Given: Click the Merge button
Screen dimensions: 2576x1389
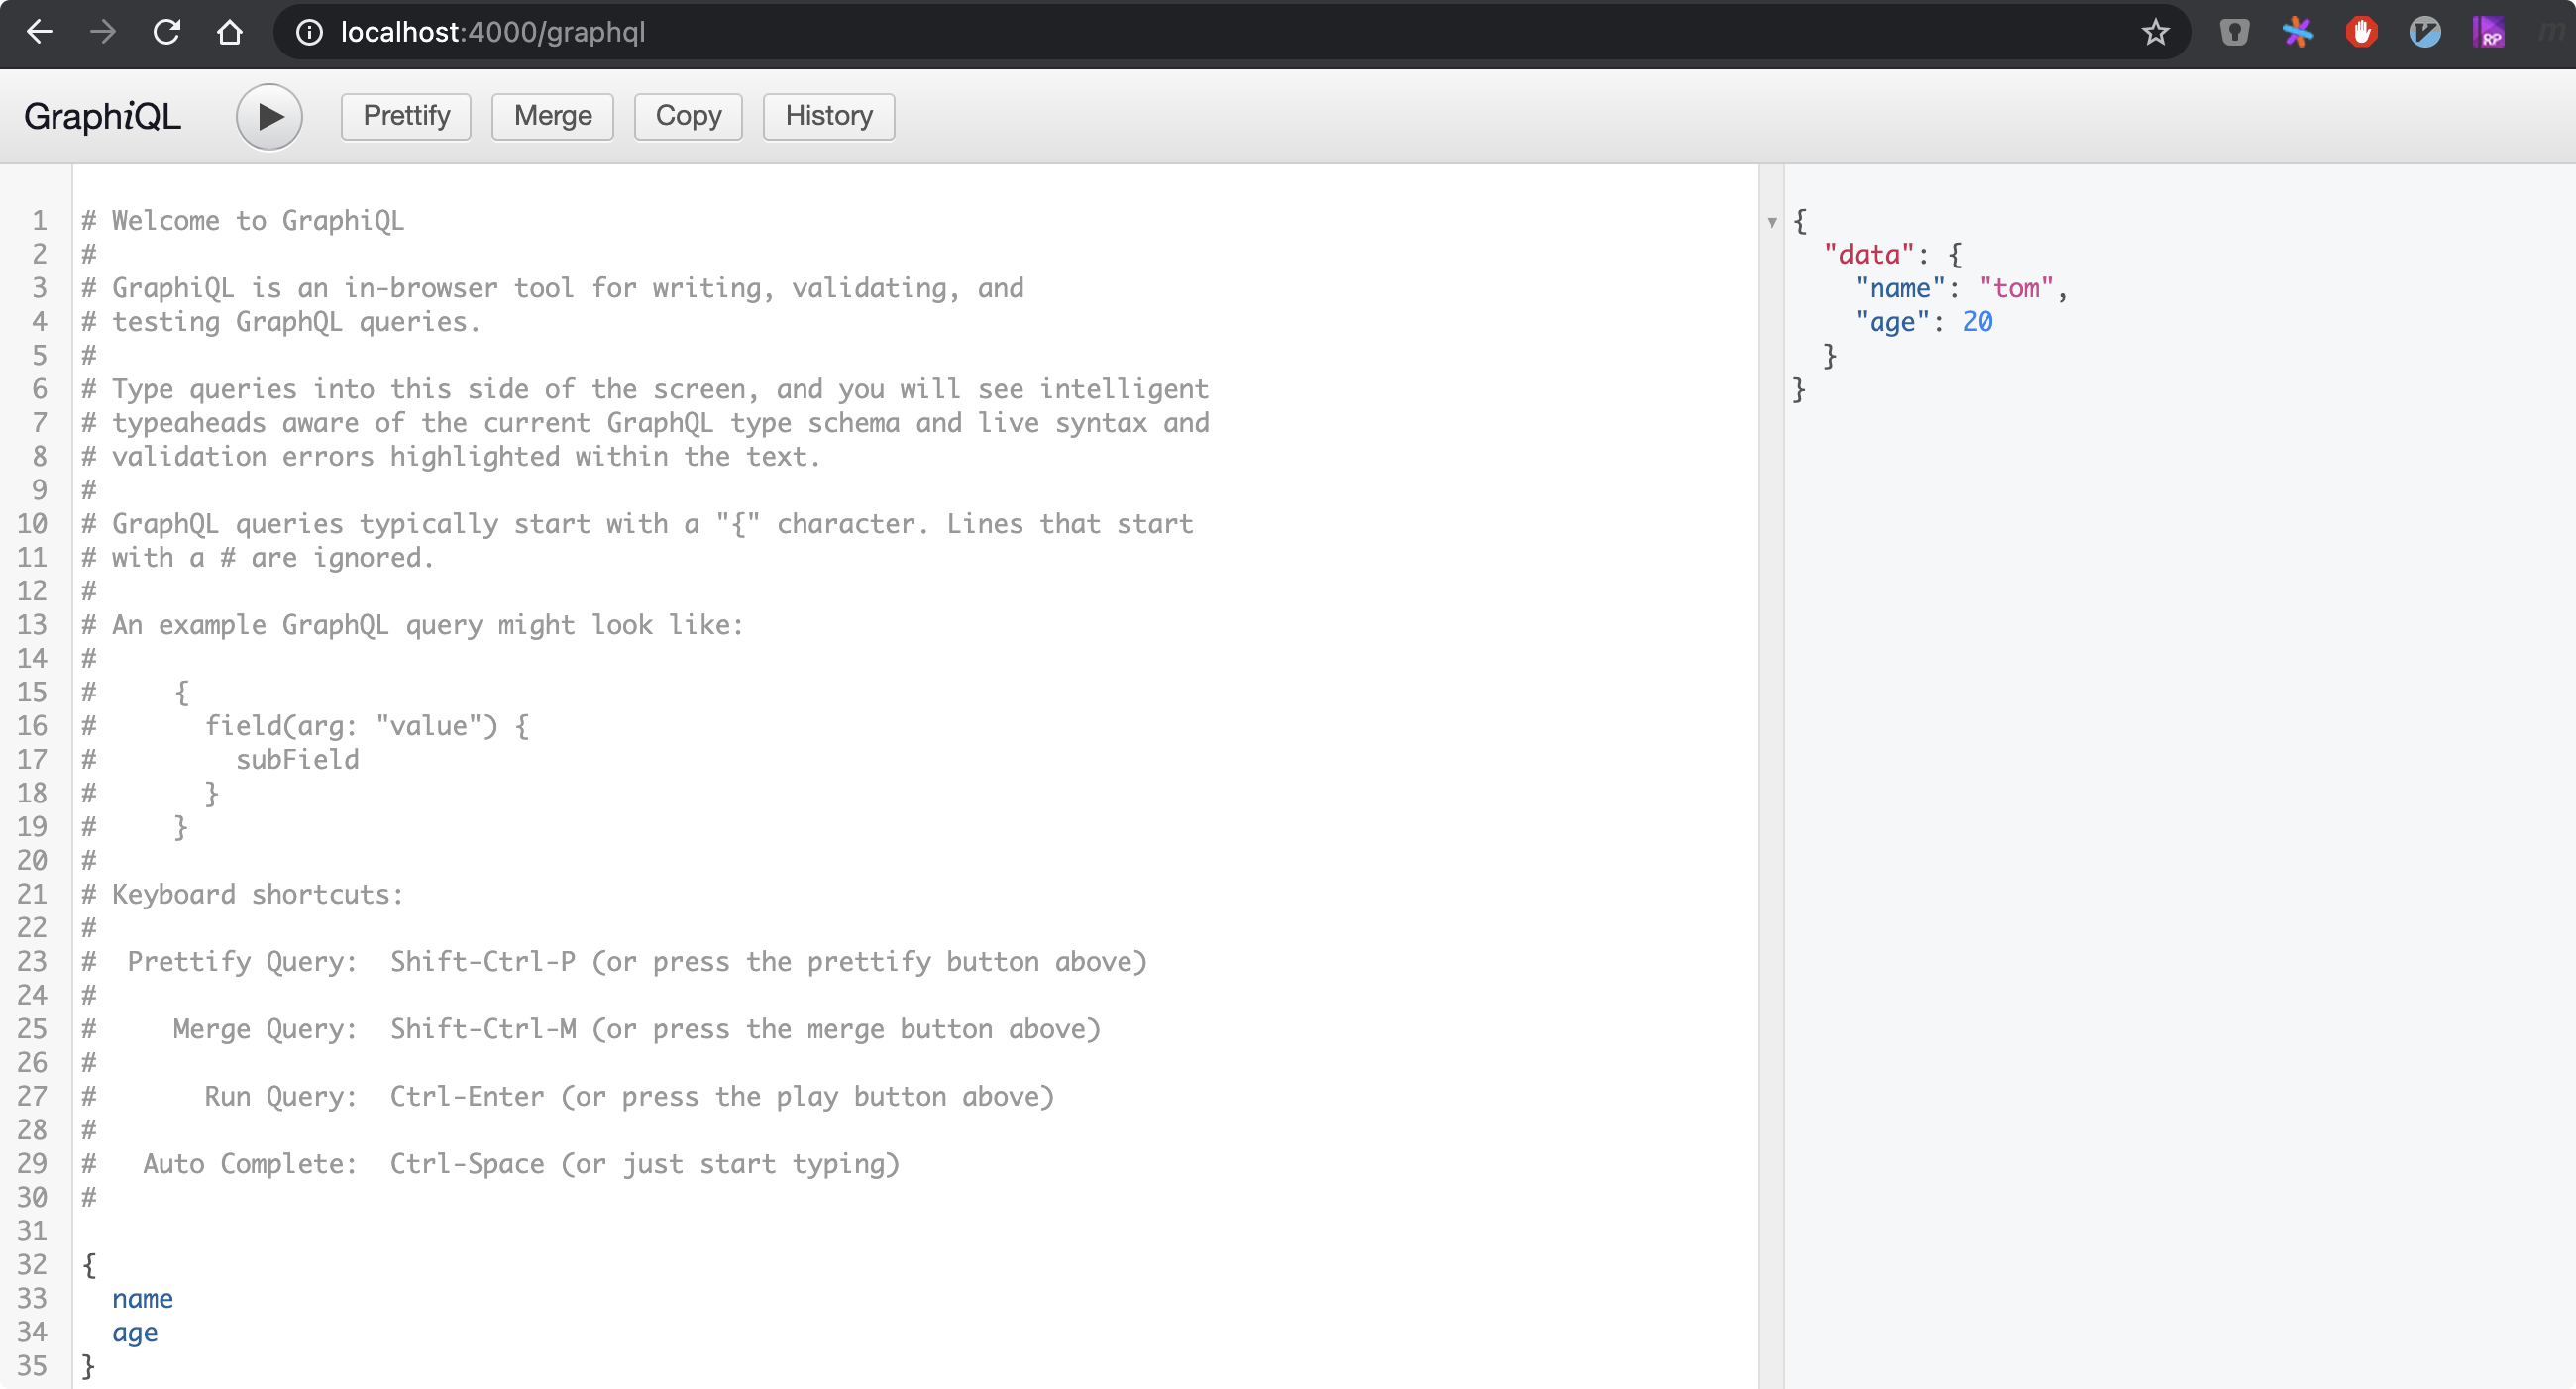Looking at the screenshot, I should (x=552, y=116).
